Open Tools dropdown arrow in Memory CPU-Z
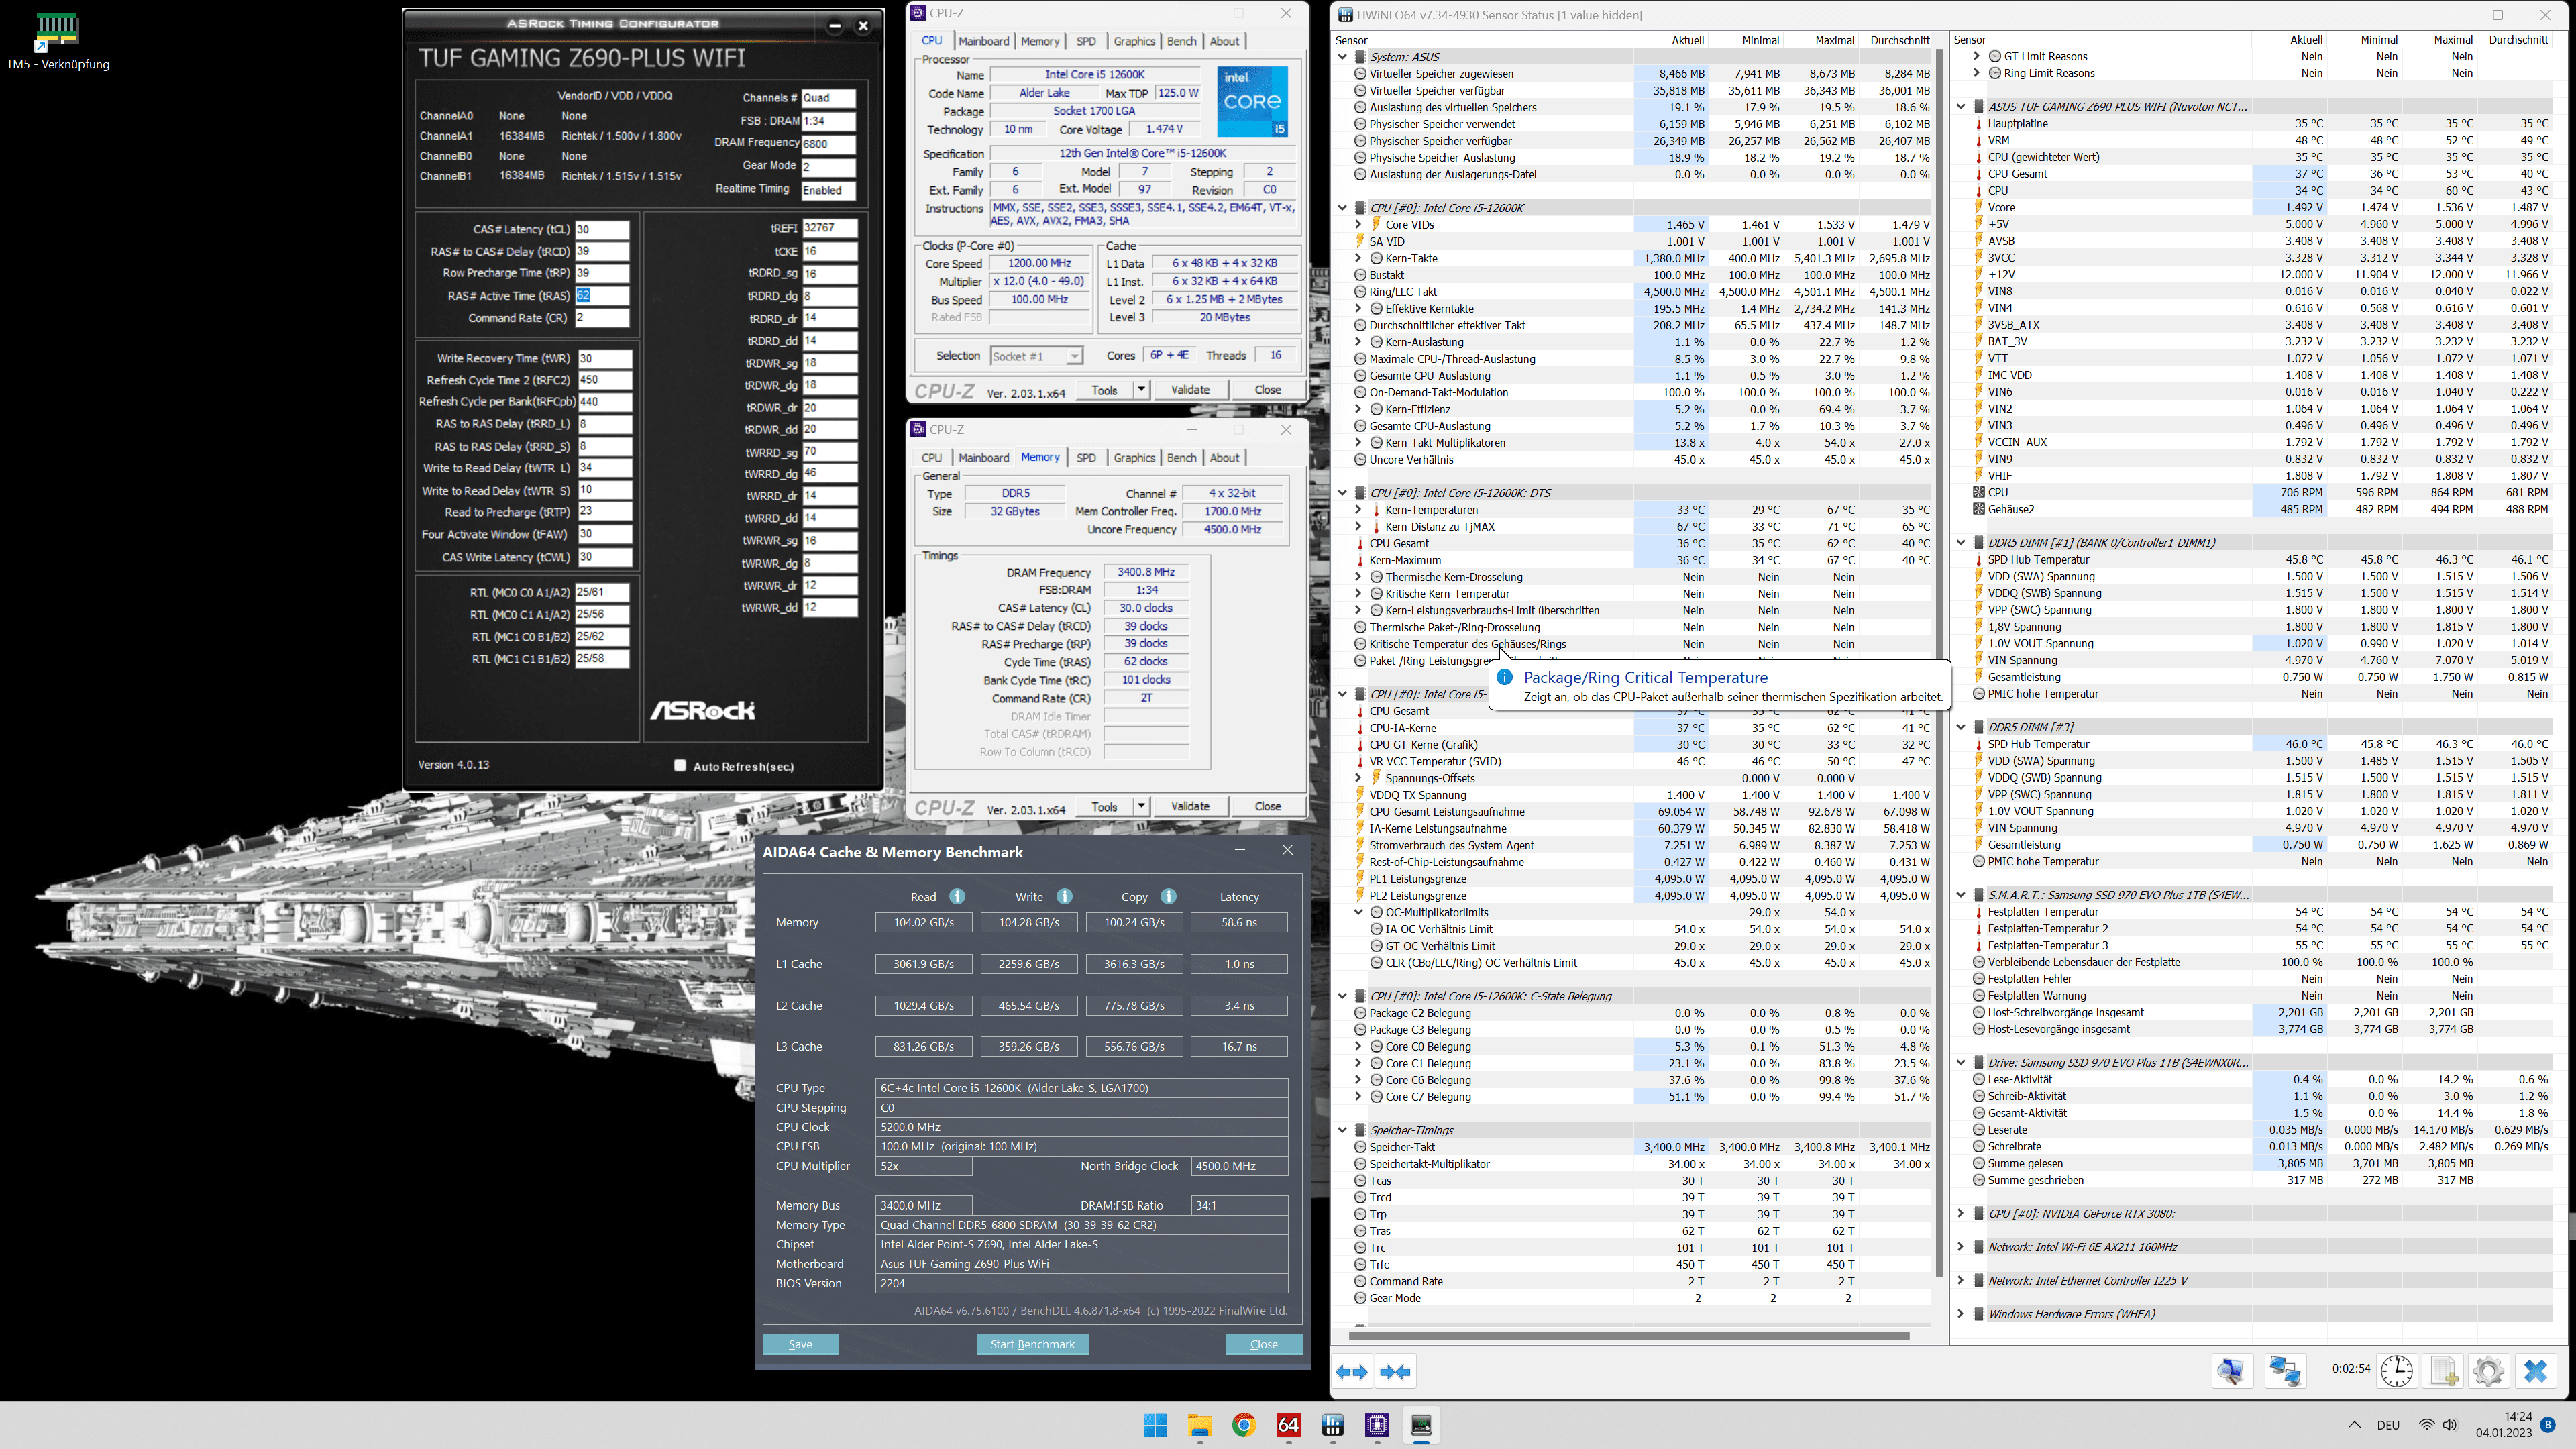Image resolution: width=2576 pixels, height=1449 pixels. point(1141,806)
